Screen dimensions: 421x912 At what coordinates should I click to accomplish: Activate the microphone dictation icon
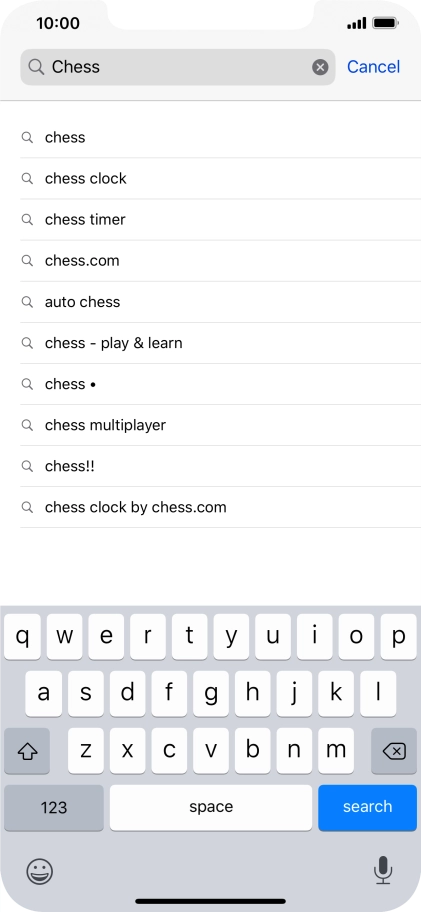383,871
